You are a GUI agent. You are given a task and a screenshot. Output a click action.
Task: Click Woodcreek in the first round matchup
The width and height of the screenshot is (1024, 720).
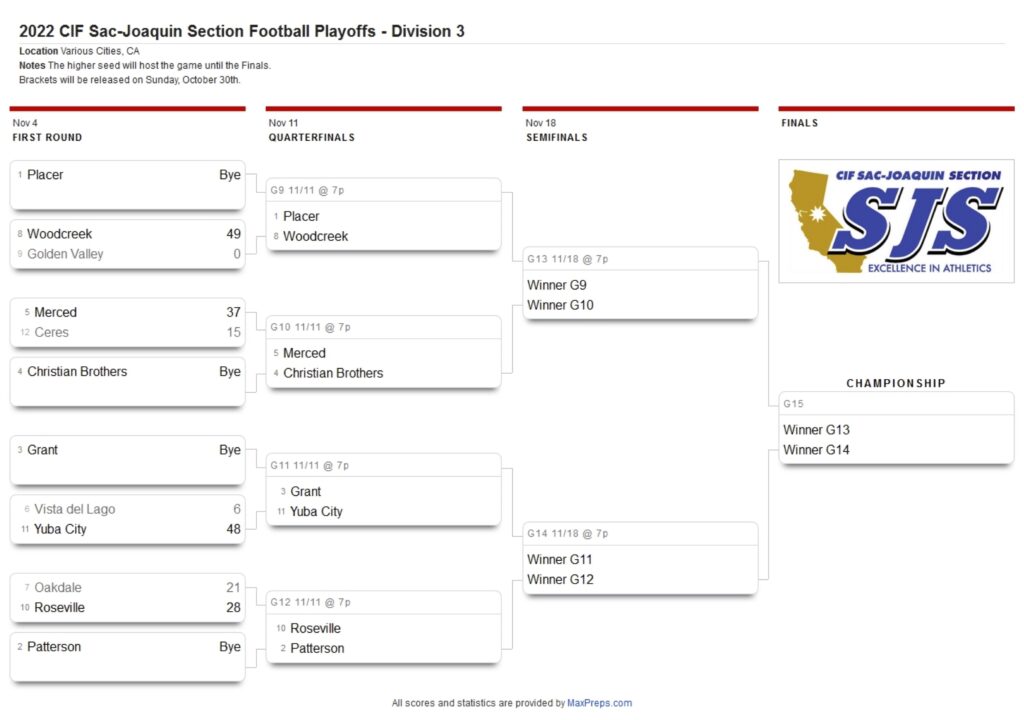coord(59,234)
